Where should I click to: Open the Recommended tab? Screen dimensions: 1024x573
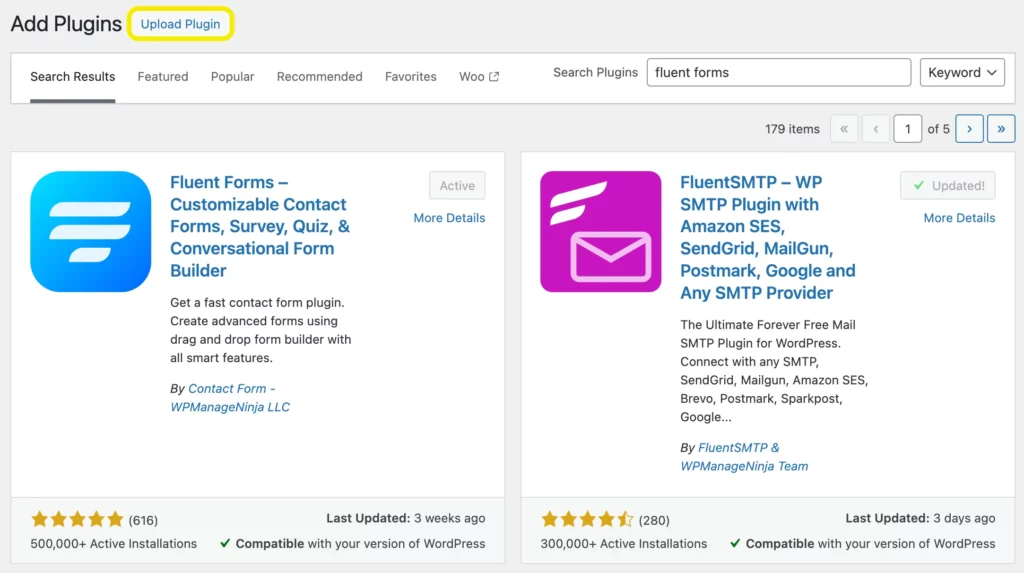coord(319,76)
